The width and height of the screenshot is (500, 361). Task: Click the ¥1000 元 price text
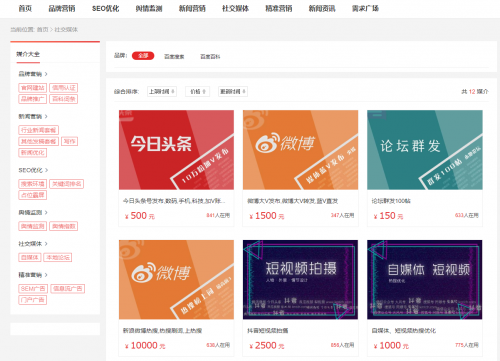391,345
